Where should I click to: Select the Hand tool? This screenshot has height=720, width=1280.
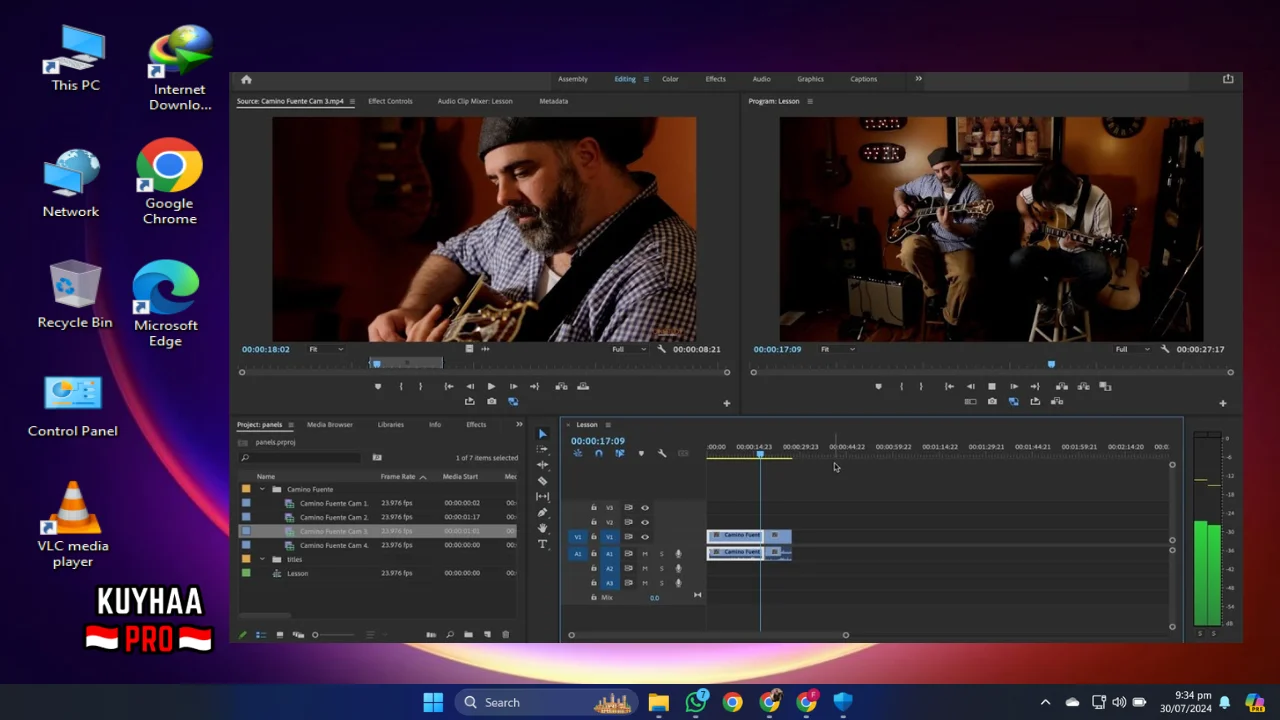543,528
